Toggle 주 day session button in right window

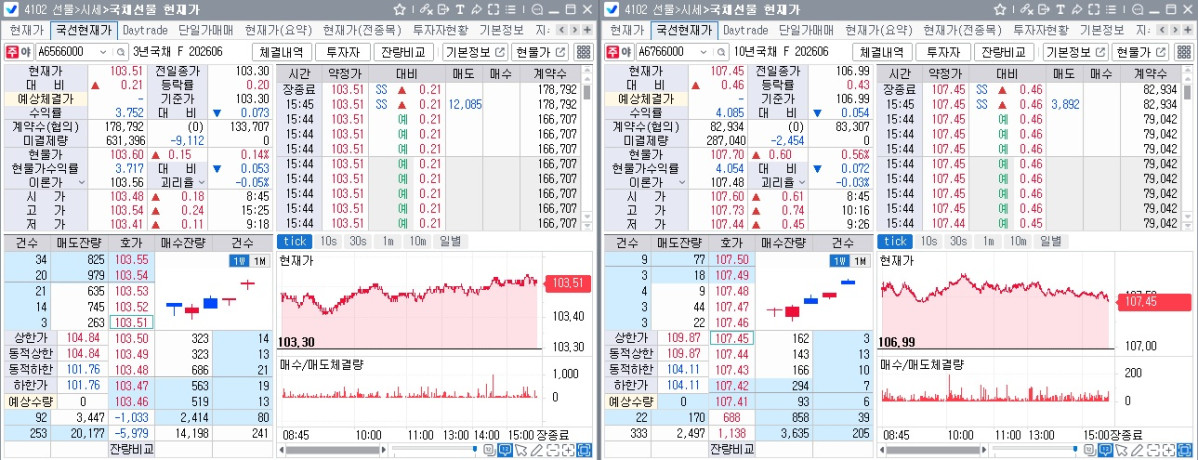pyautogui.click(x=612, y=52)
